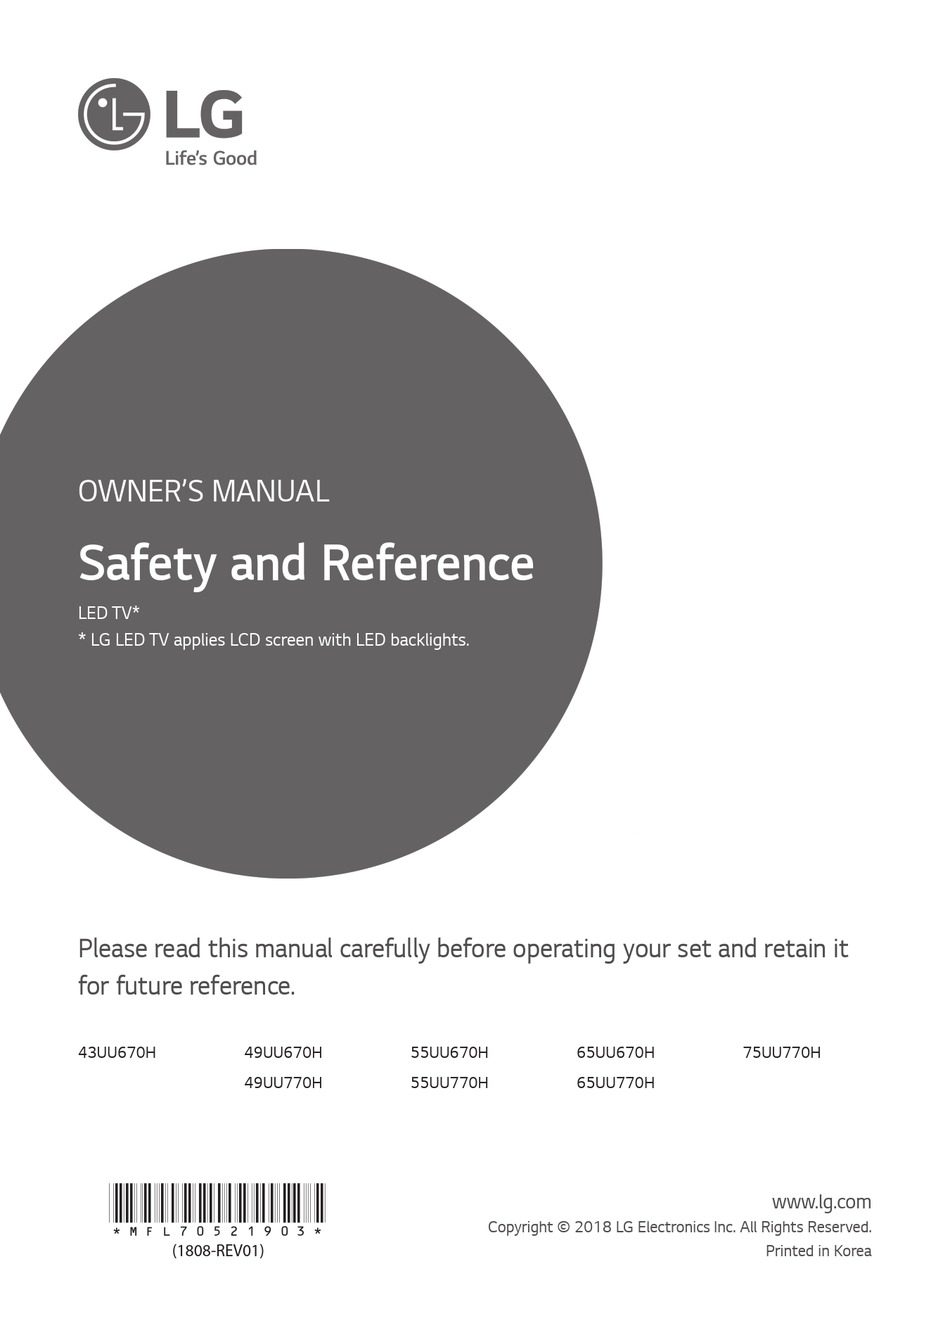Image resolution: width=950 pixels, height=1335 pixels.
Task: Click the Copyright 2018 LG Electronics line
Action: click(x=680, y=1227)
